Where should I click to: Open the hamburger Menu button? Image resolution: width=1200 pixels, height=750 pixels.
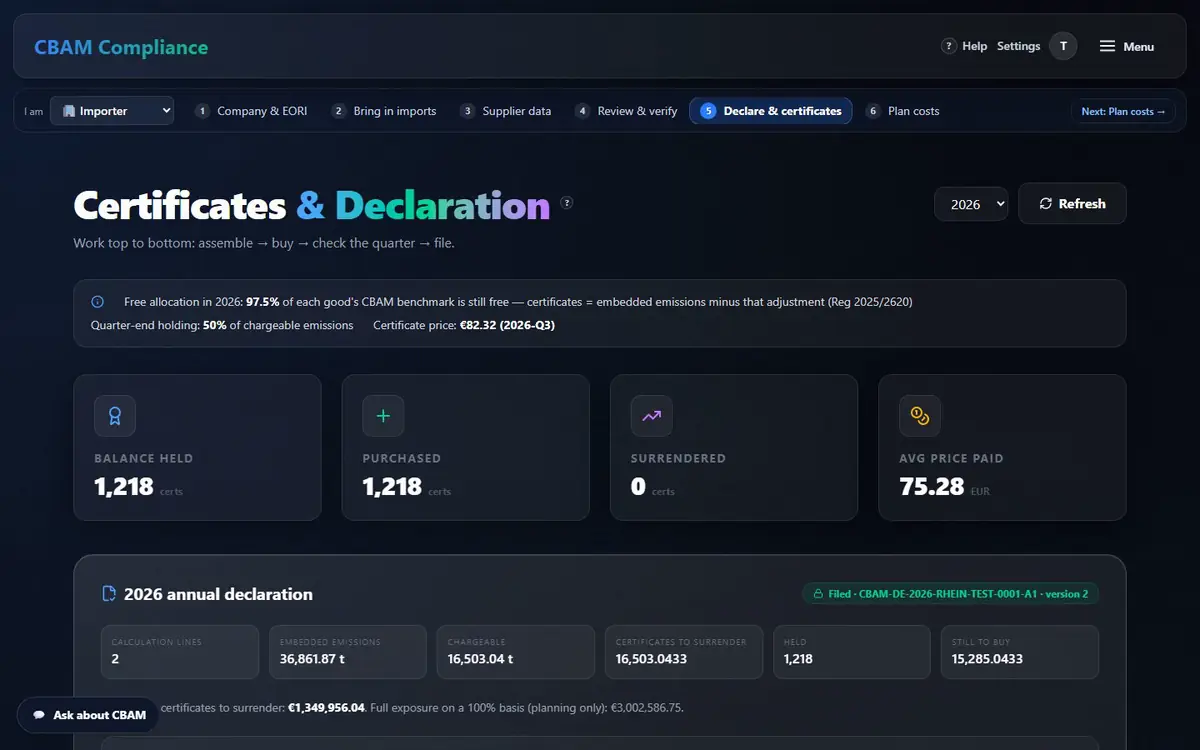pos(1127,46)
